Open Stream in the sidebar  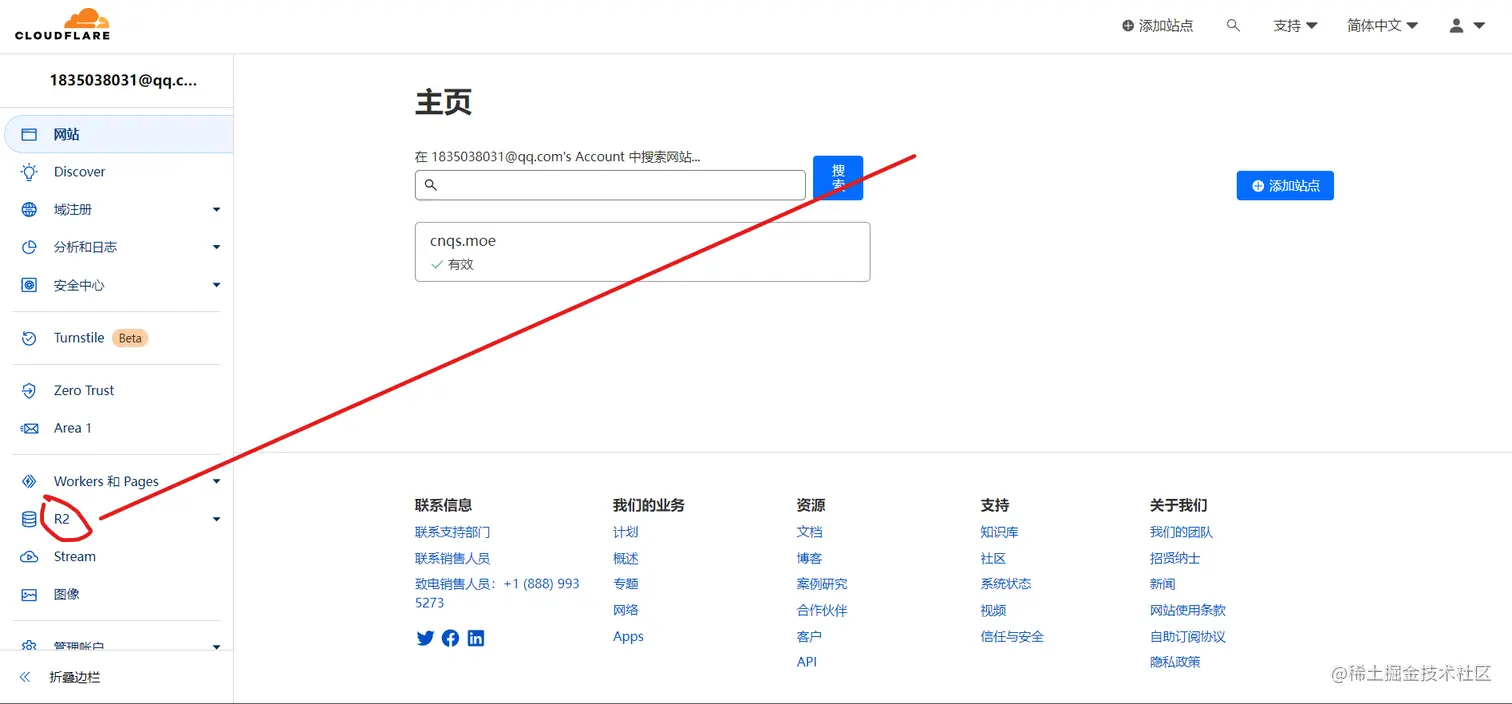[x=75, y=557]
